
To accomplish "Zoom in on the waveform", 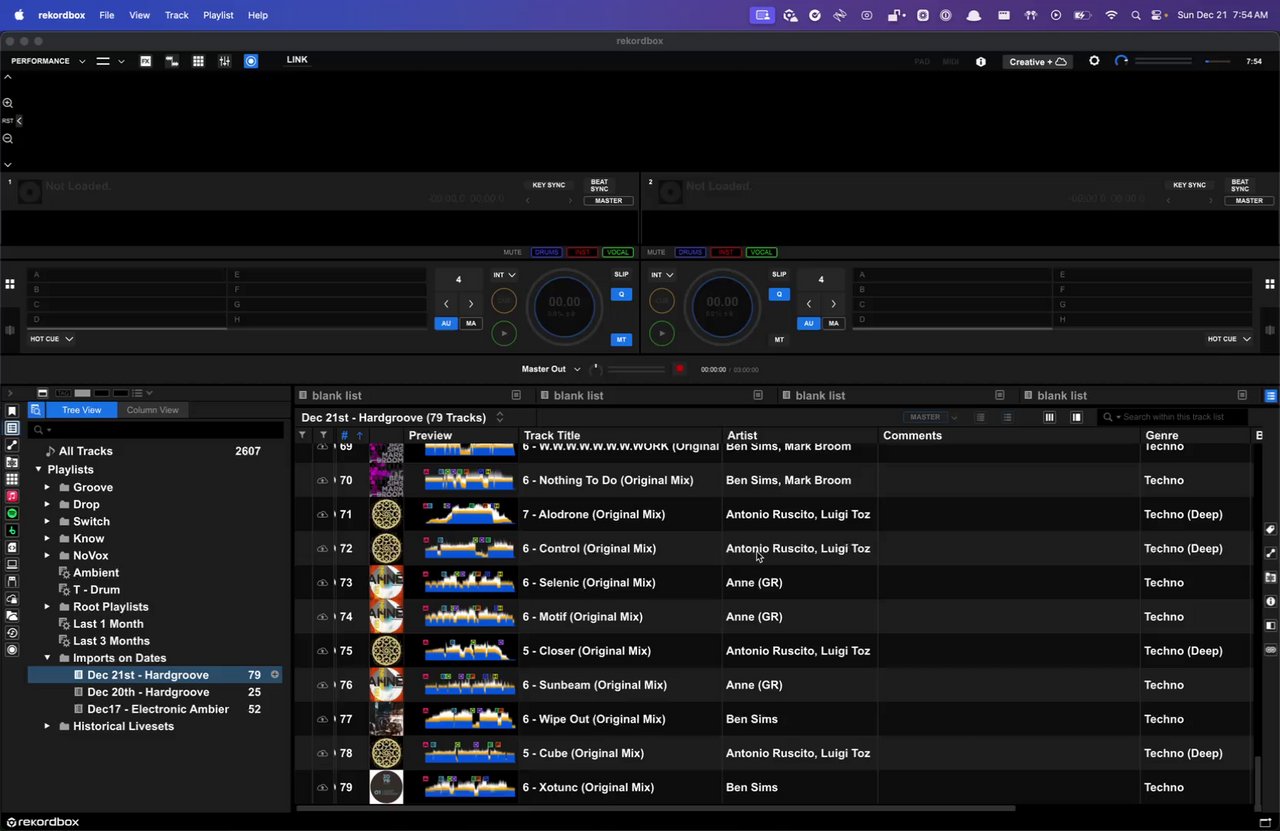I will [x=8, y=103].
